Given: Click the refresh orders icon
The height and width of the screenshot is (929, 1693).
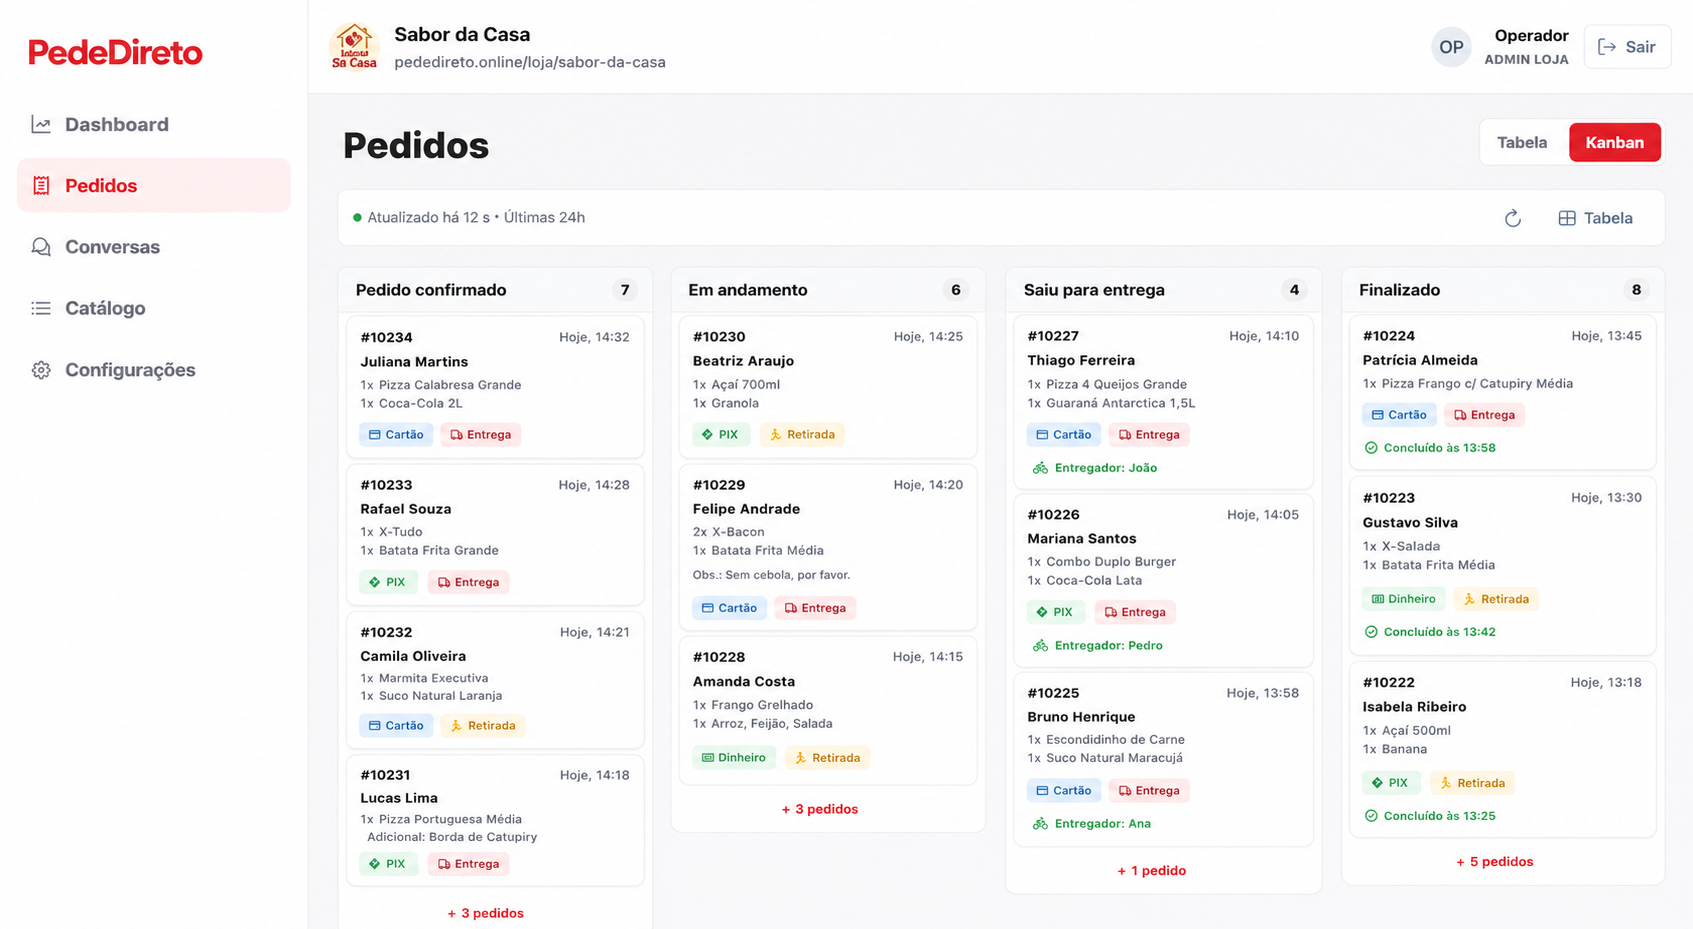Looking at the screenshot, I should (1513, 218).
